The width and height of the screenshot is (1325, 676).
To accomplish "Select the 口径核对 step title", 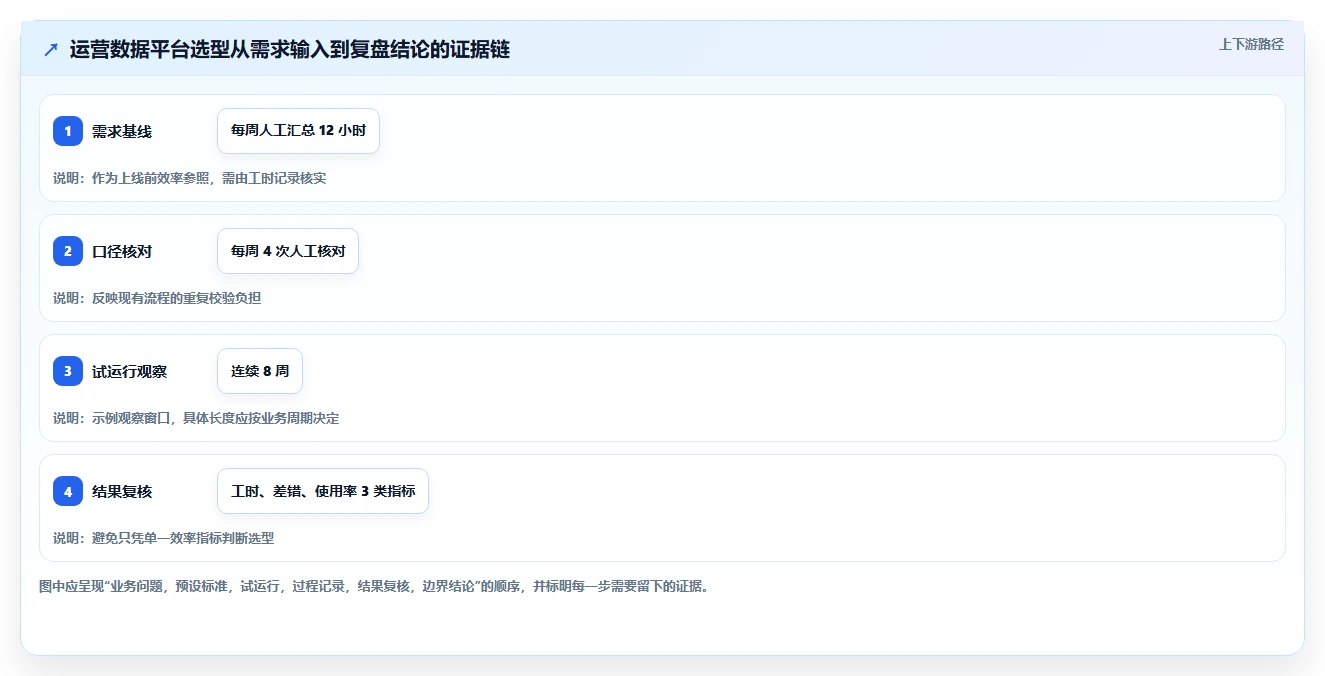I will point(122,251).
